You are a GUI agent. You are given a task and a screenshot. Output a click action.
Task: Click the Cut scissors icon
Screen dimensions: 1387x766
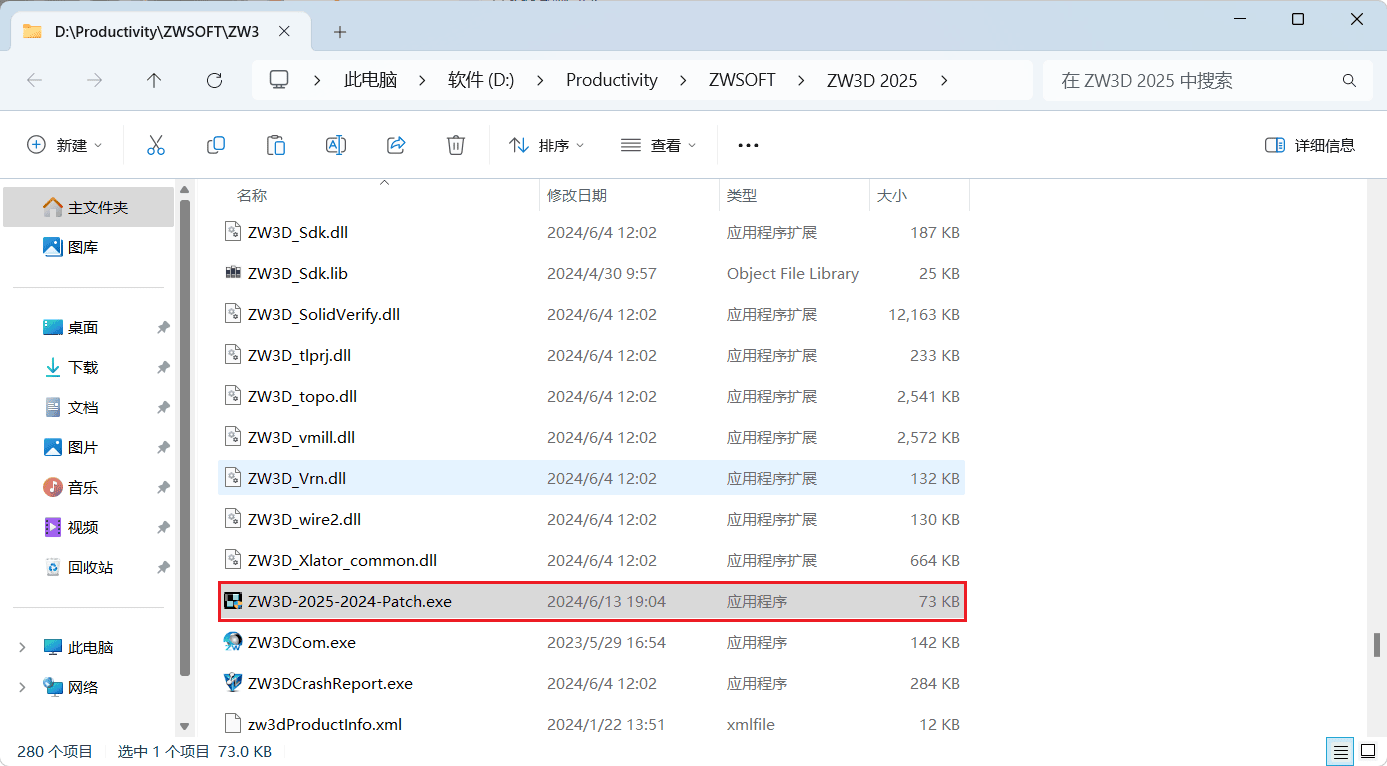pyautogui.click(x=155, y=145)
